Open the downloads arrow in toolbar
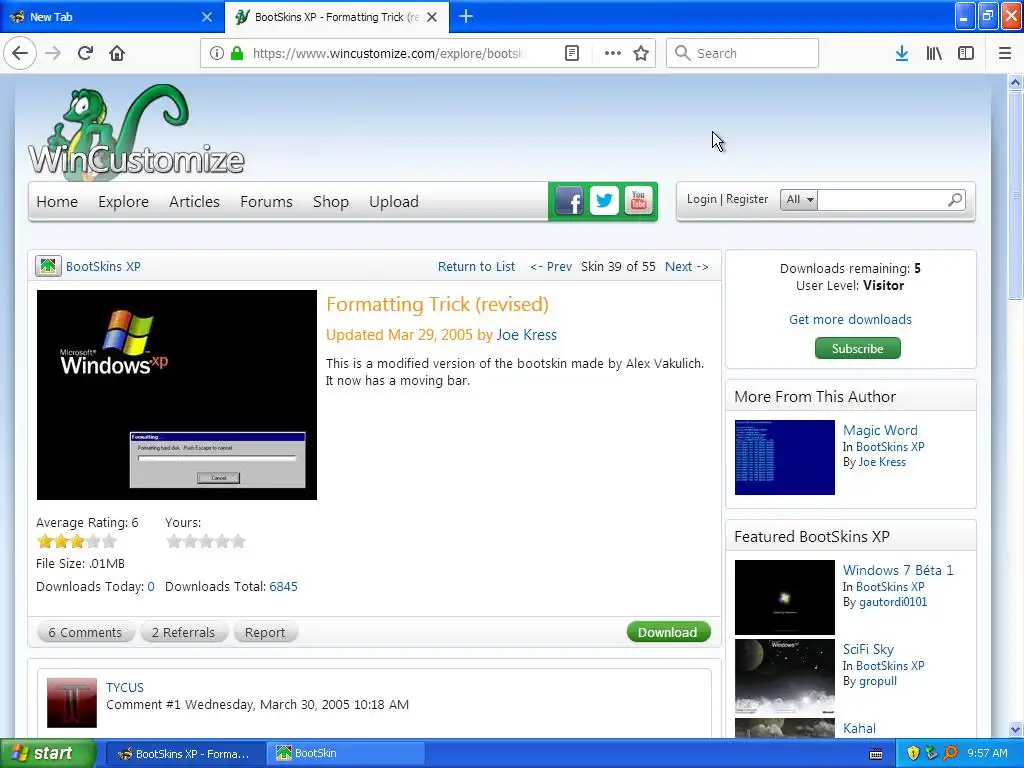 pos(902,53)
